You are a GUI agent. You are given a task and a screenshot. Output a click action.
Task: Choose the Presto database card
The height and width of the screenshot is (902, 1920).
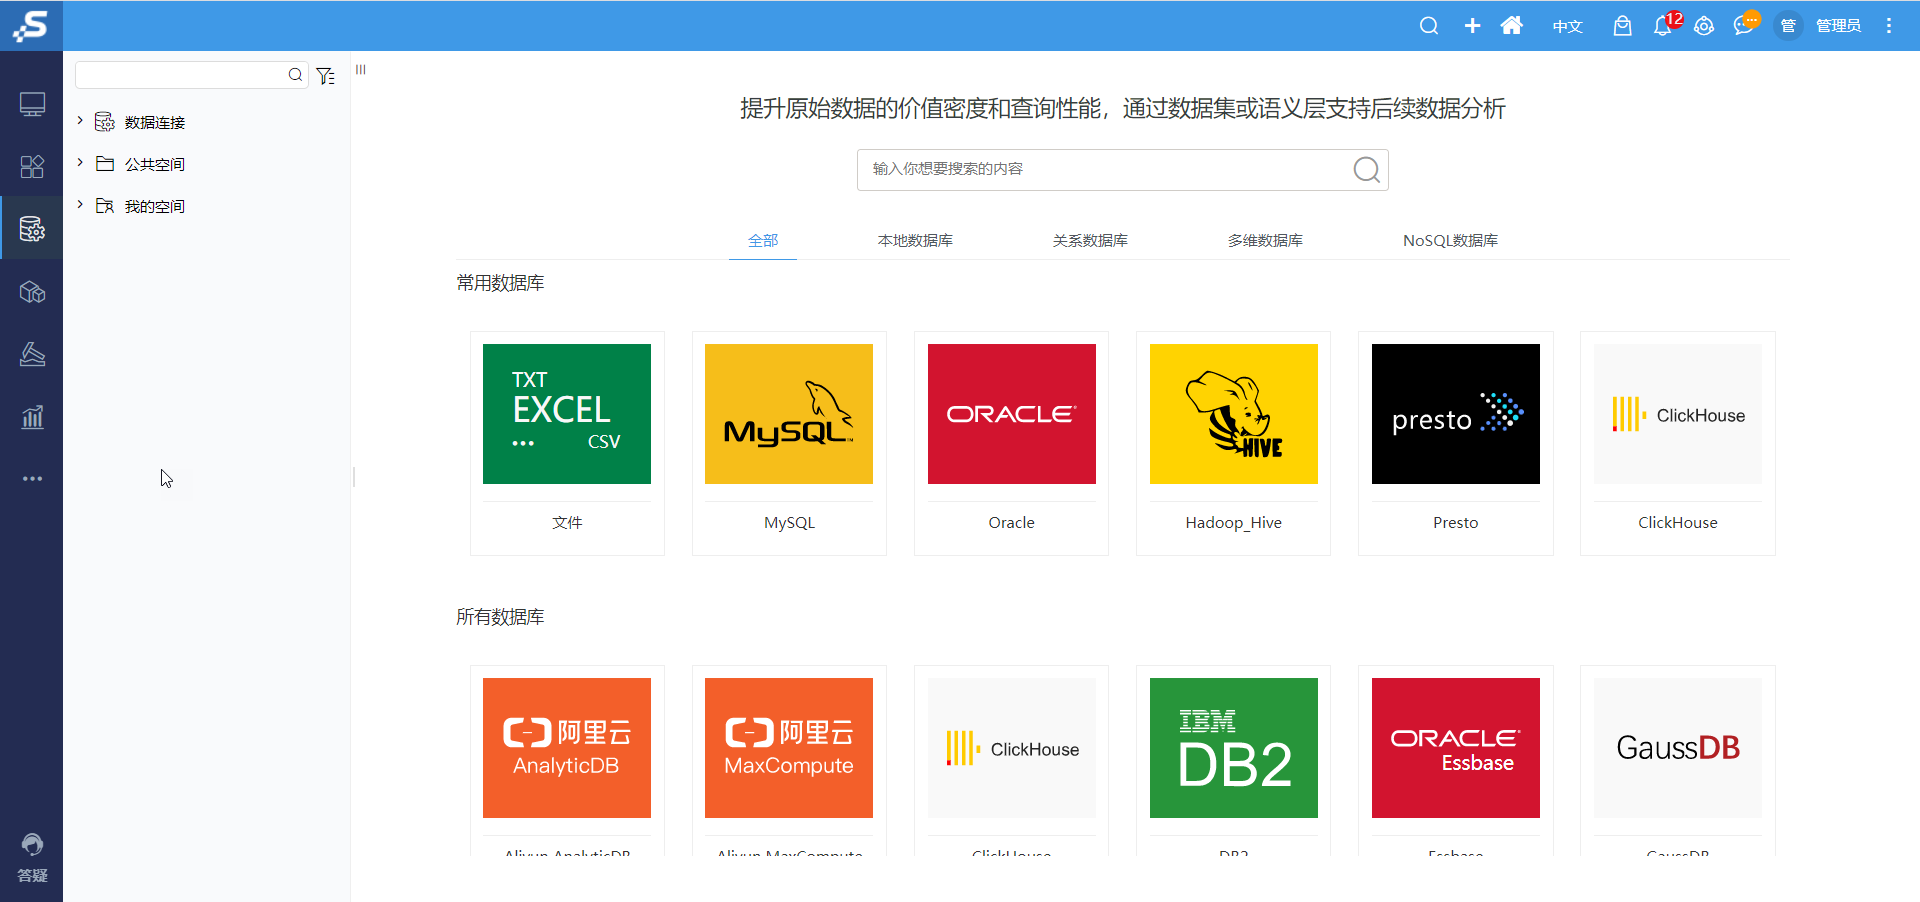(1455, 443)
